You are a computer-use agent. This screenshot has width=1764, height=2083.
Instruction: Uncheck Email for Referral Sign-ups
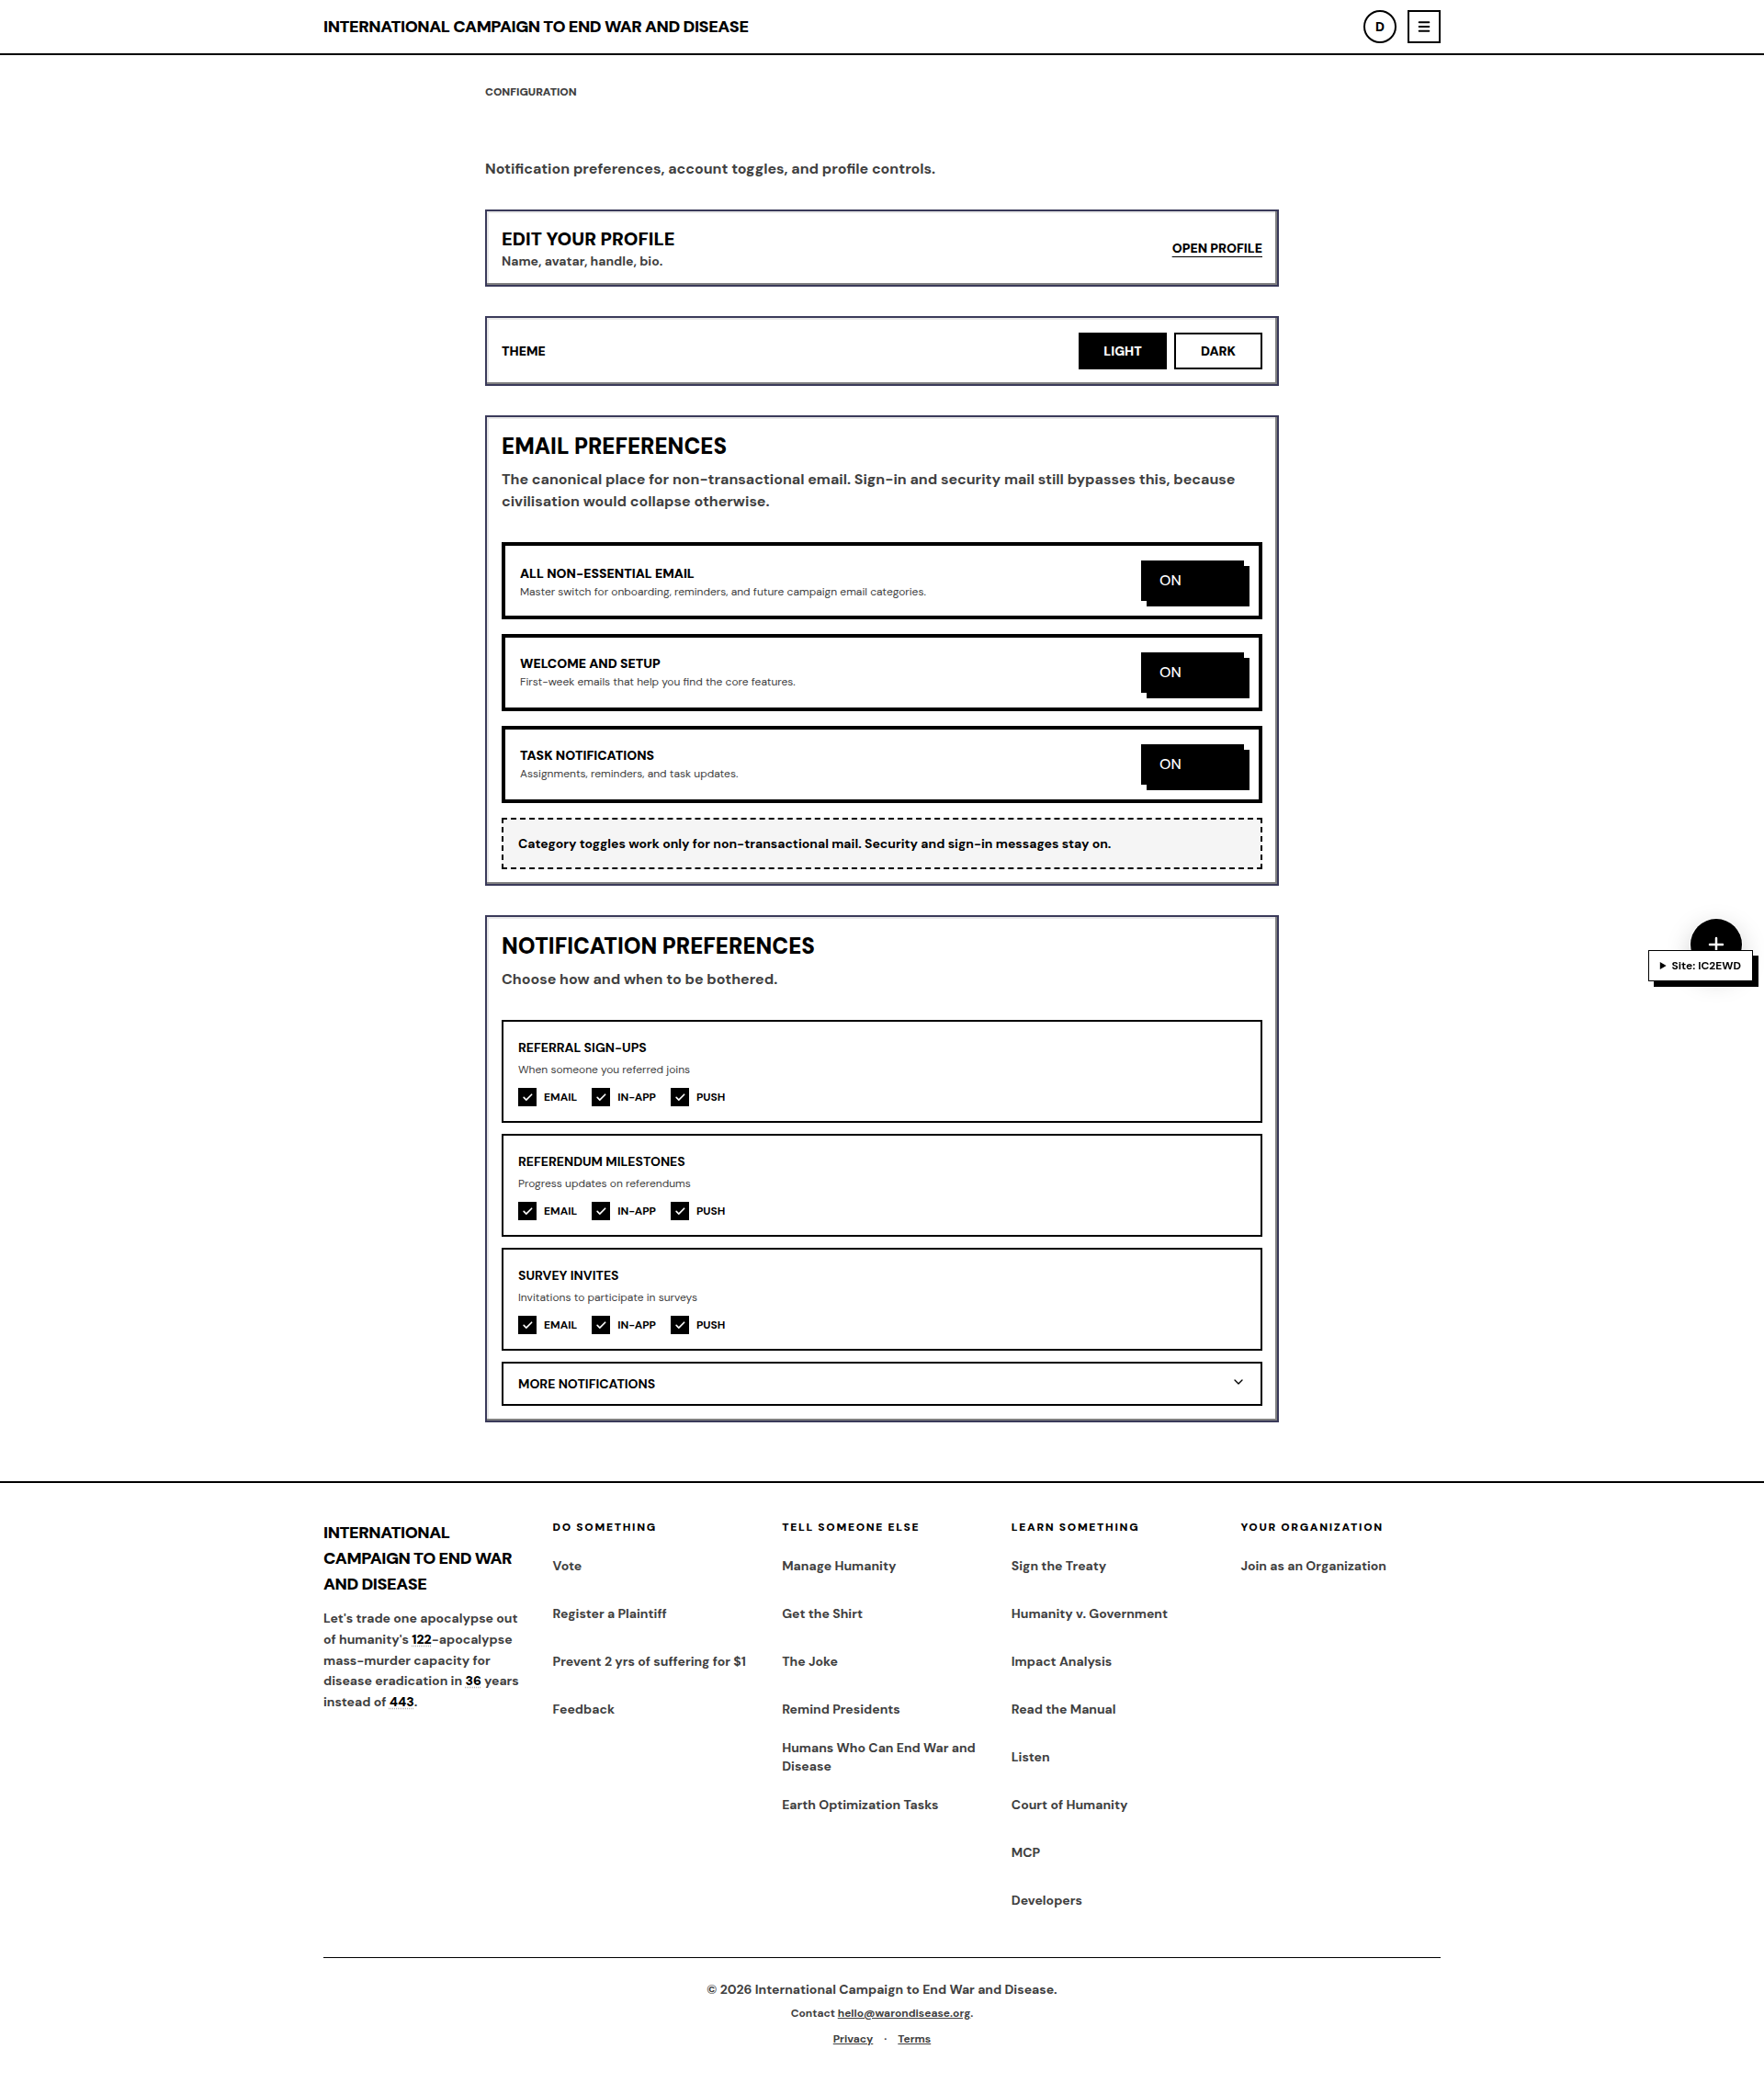(x=527, y=1097)
